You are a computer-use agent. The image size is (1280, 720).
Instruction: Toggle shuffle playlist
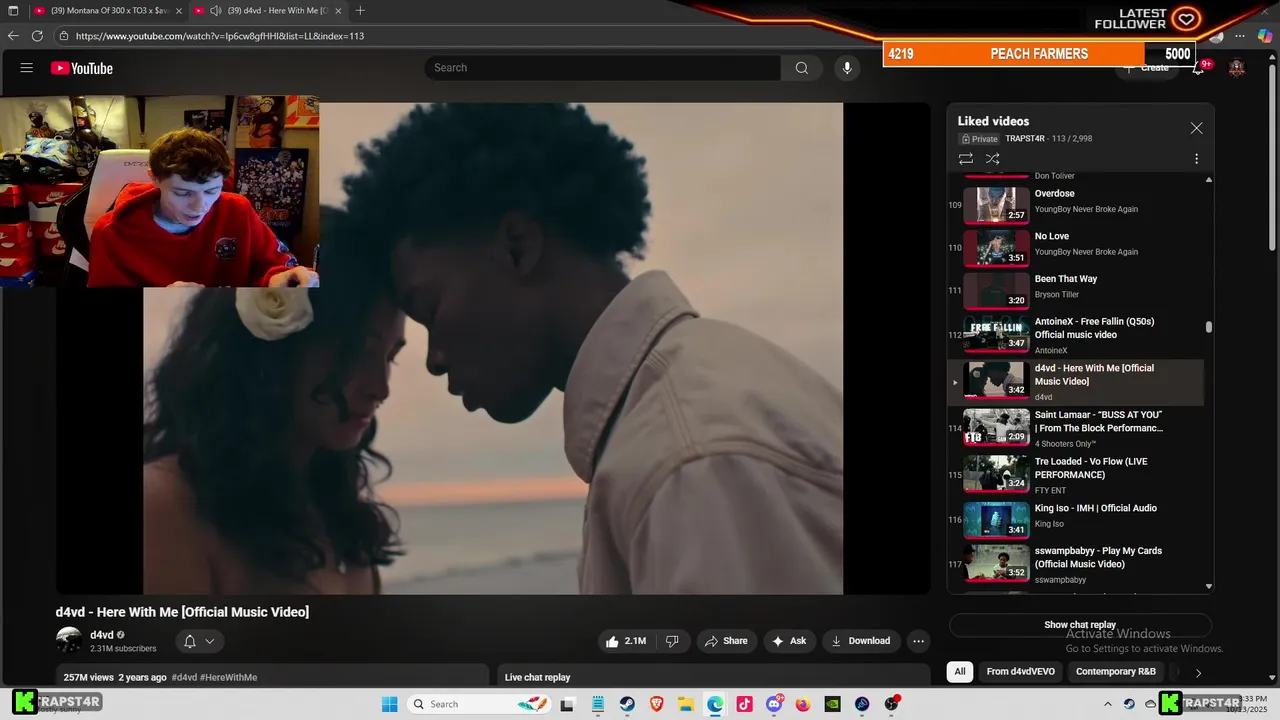click(x=992, y=159)
